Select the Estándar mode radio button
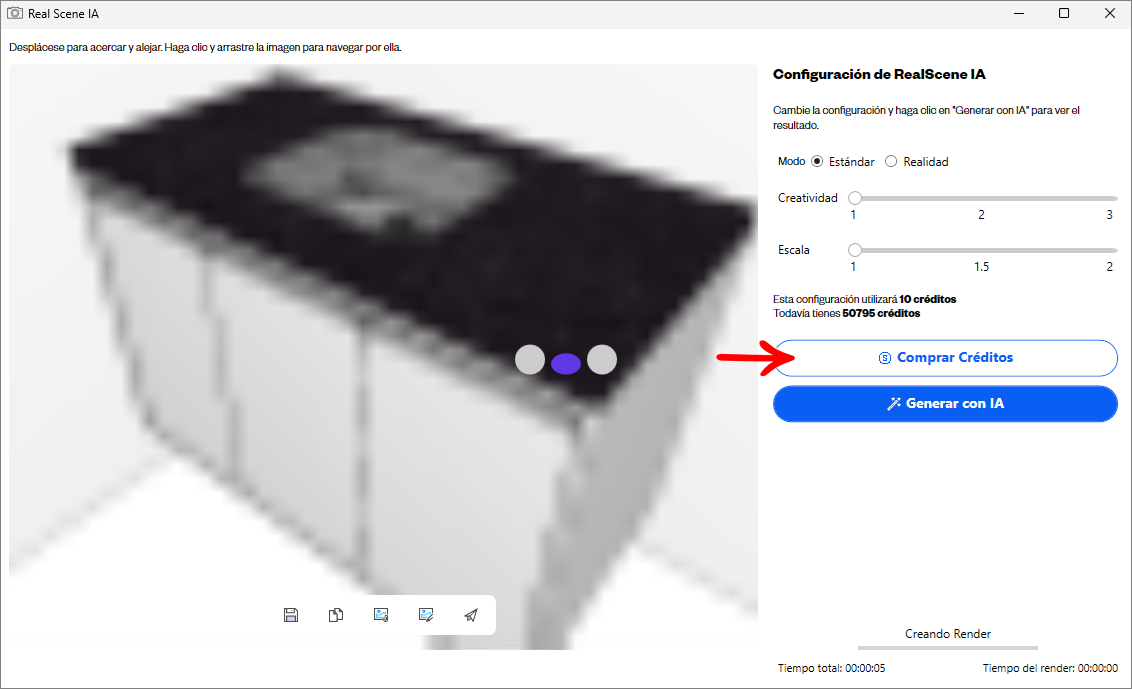Screen dimensions: 1132x689 (x=817, y=161)
